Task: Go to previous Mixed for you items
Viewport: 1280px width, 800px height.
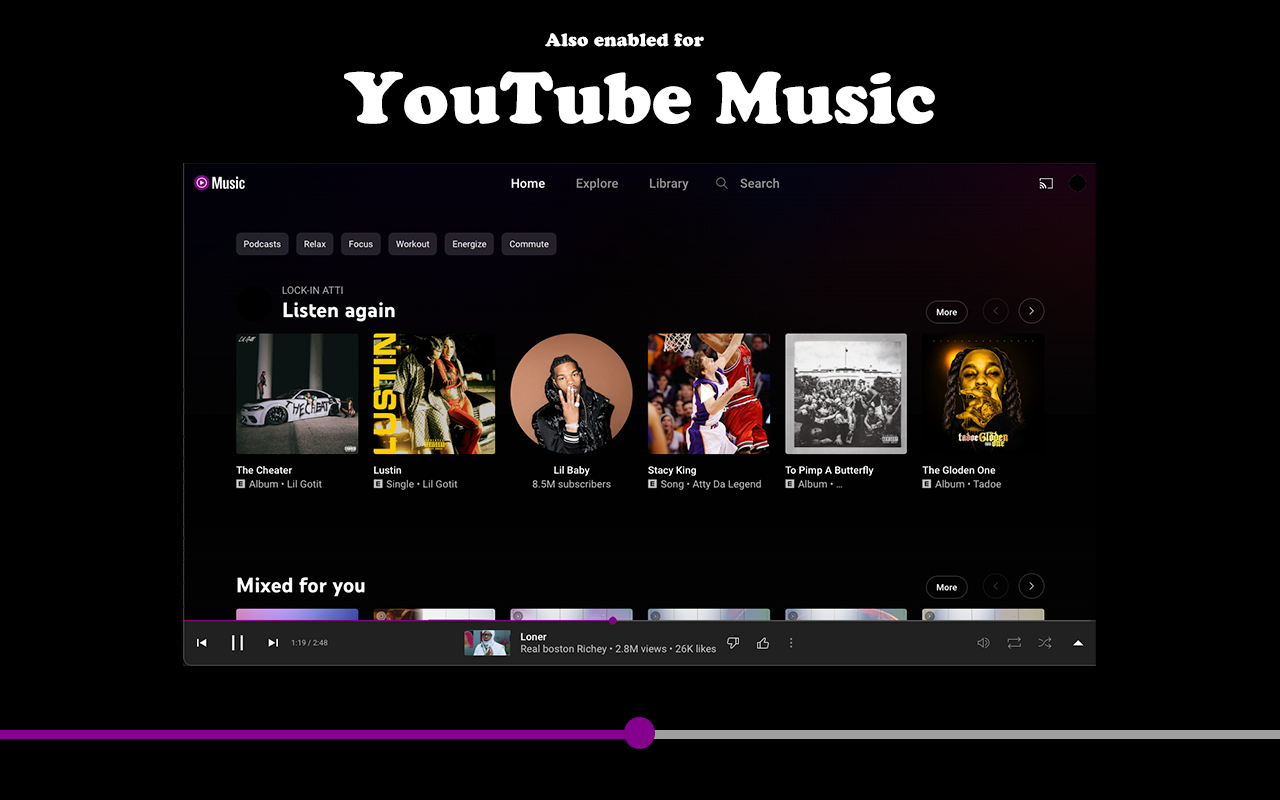Action: [995, 586]
